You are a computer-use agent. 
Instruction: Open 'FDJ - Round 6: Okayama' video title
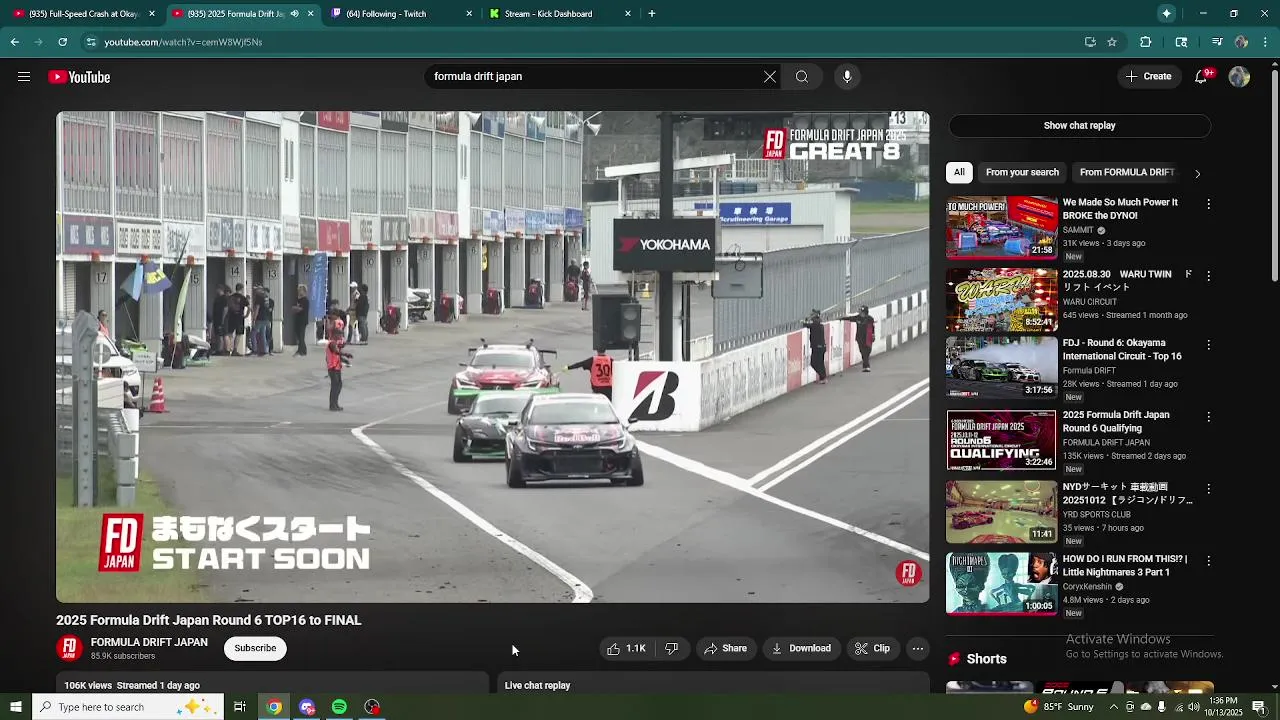click(x=1122, y=350)
